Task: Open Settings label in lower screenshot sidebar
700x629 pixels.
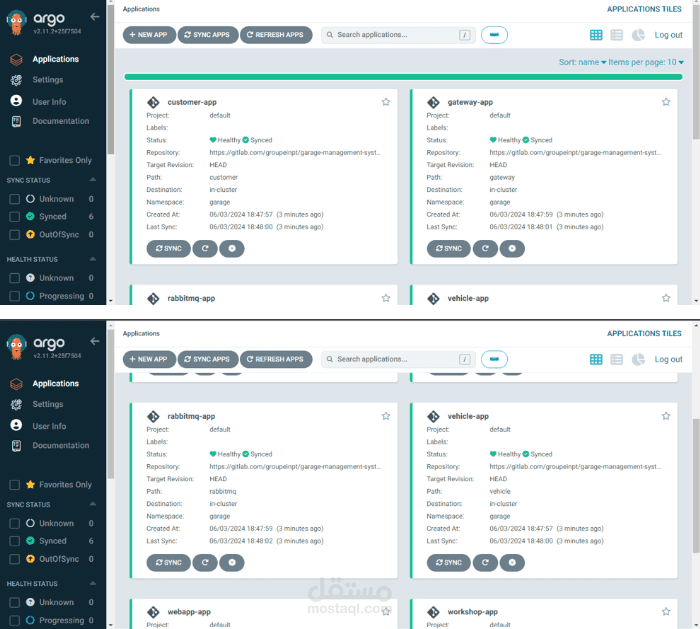Action: point(48,404)
